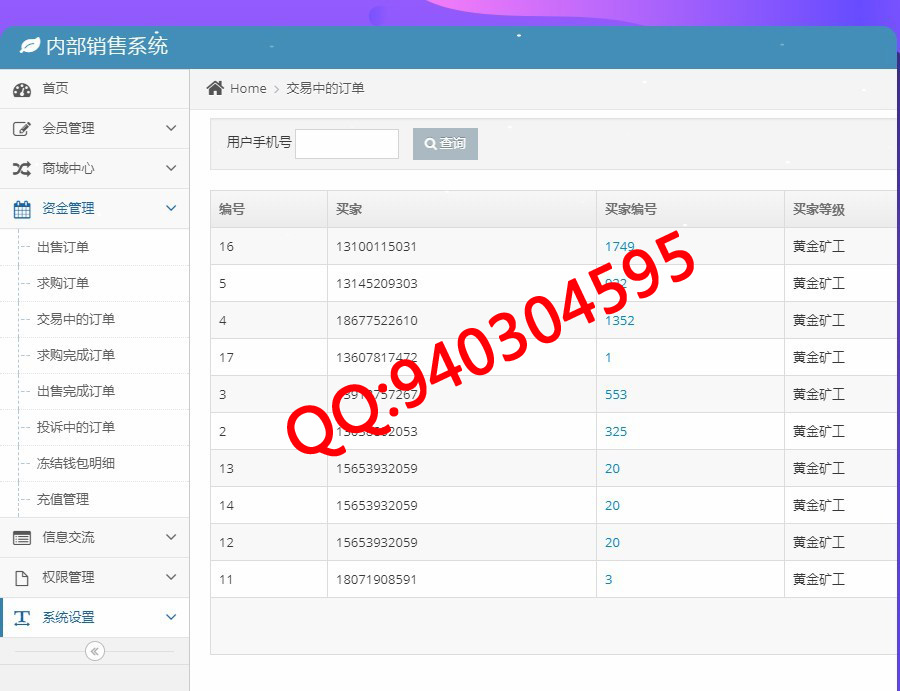Expand the 系统设置 chevron
Viewport: 900px width, 691px height.
pyautogui.click(x=171, y=618)
